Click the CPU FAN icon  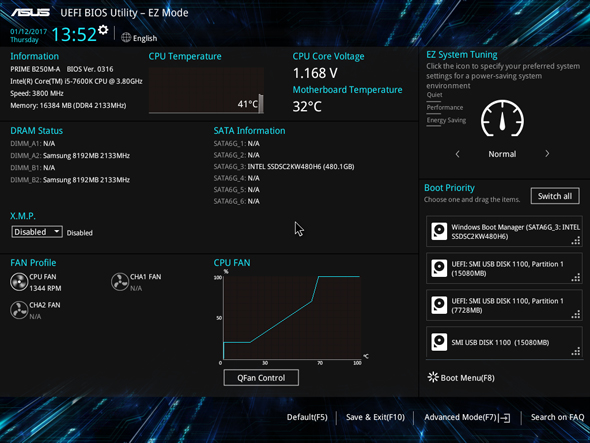pyautogui.click(x=19, y=282)
